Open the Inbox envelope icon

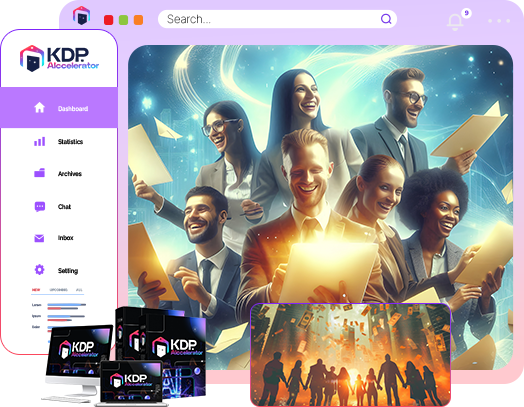point(39,238)
